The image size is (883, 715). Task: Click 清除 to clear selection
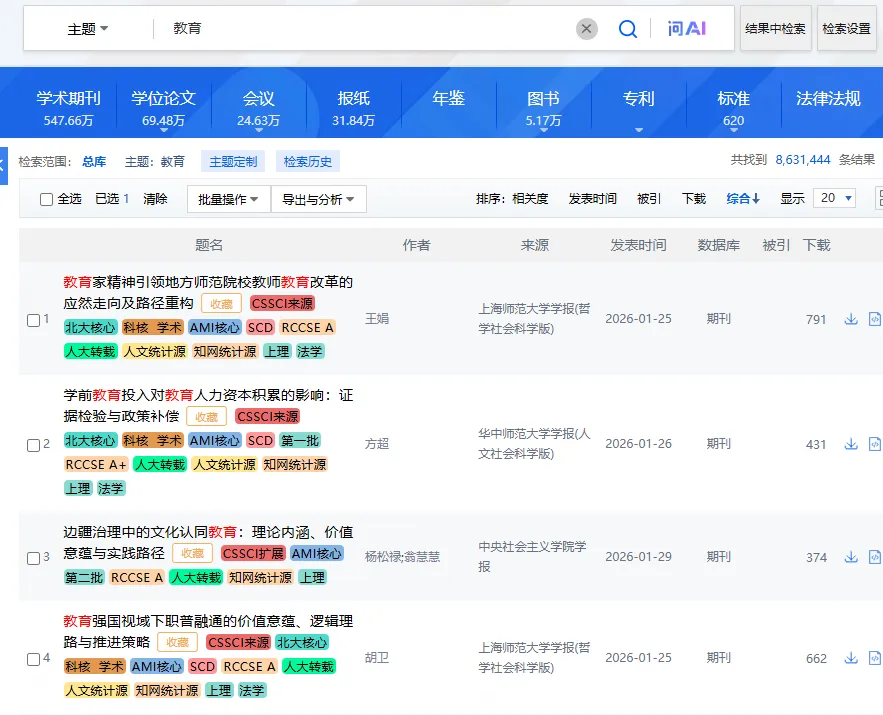(155, 199)
